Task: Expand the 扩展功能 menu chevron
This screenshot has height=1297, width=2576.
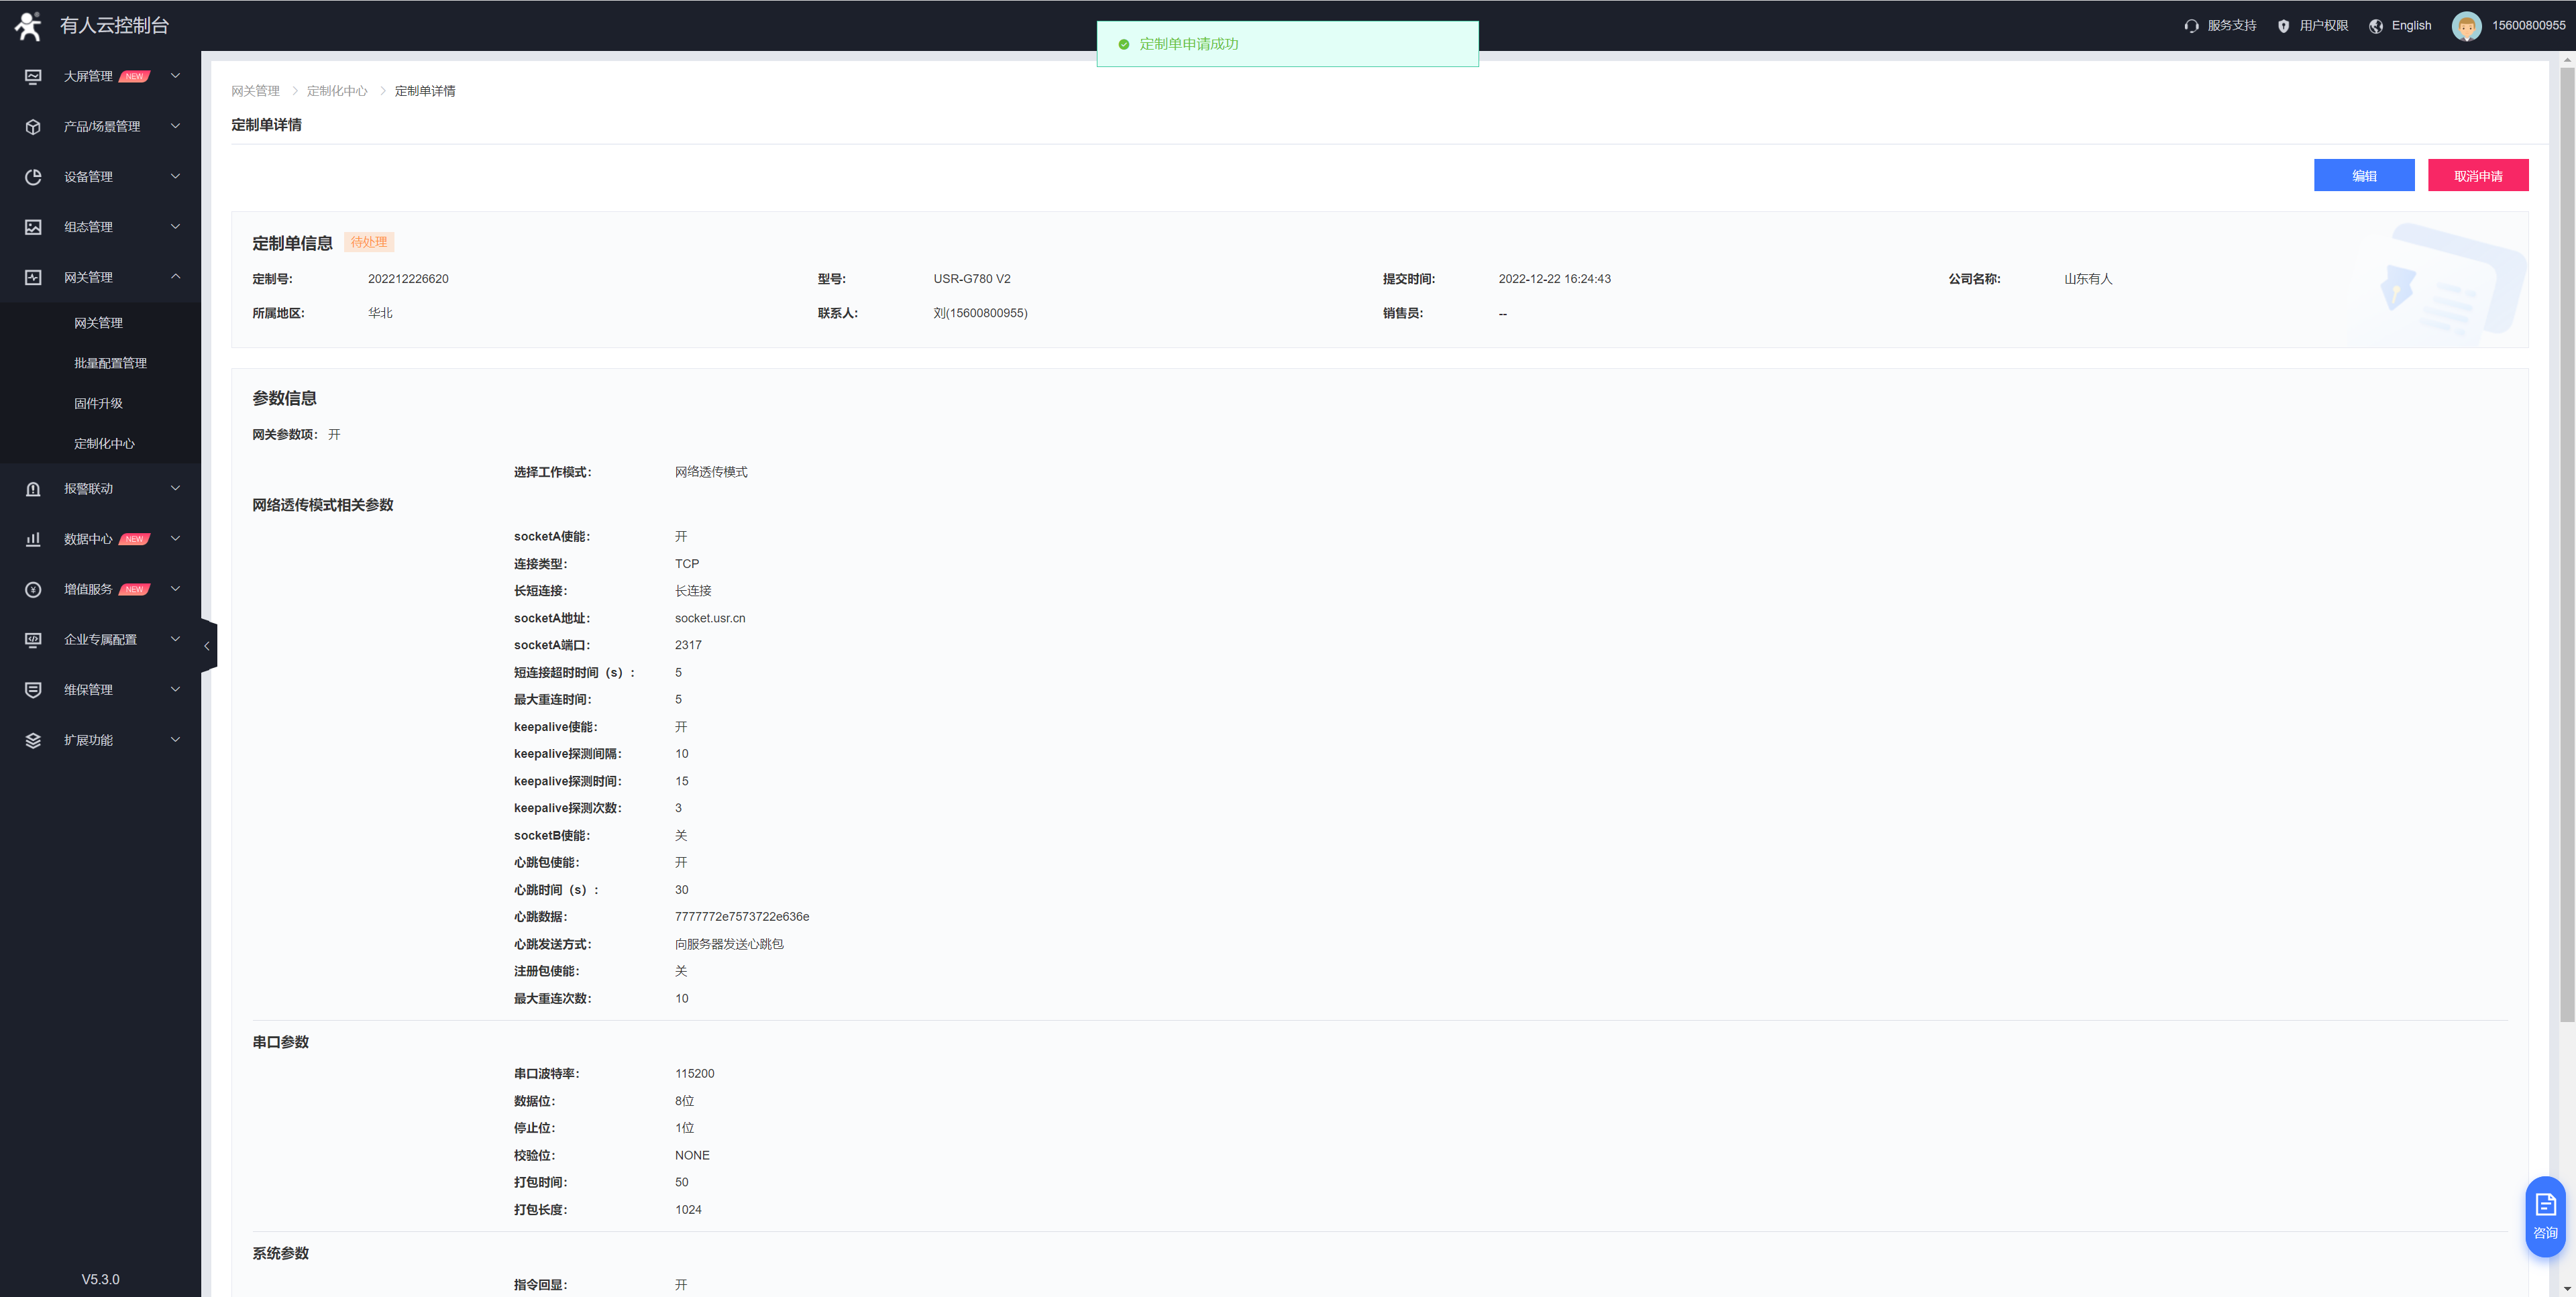Action: pos(175,740)
